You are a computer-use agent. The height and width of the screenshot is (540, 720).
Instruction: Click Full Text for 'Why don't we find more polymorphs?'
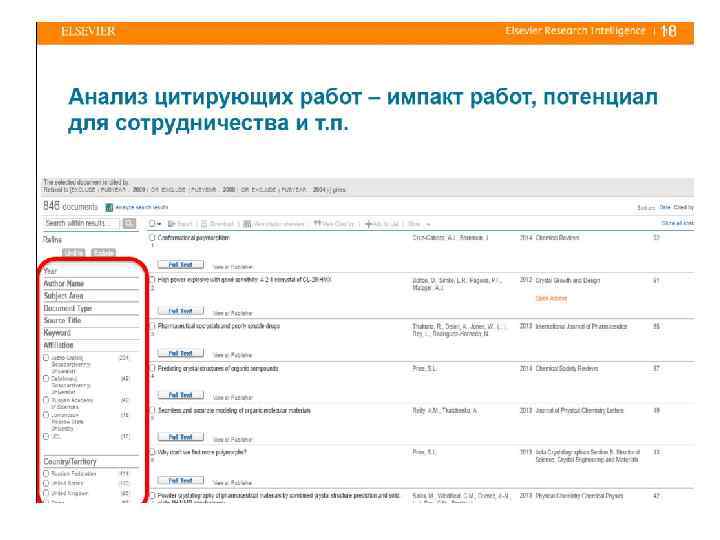click(x=180, y=480)
